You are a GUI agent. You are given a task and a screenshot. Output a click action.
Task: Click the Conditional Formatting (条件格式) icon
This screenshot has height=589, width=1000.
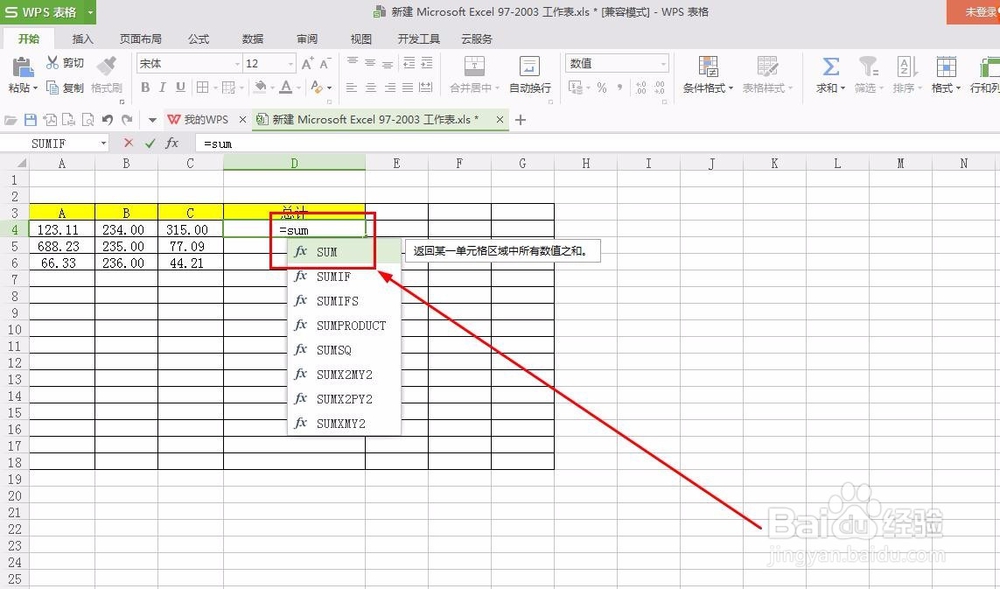click(708, 66)
